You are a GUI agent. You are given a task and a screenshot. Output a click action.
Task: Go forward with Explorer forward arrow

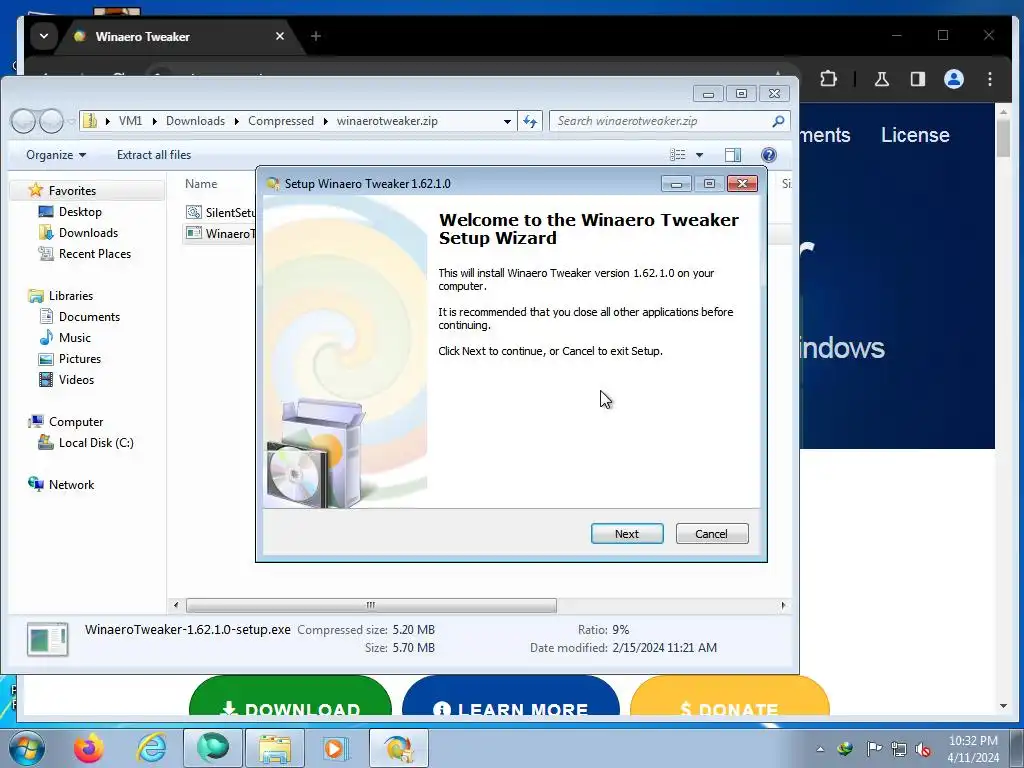click(50, 121)
